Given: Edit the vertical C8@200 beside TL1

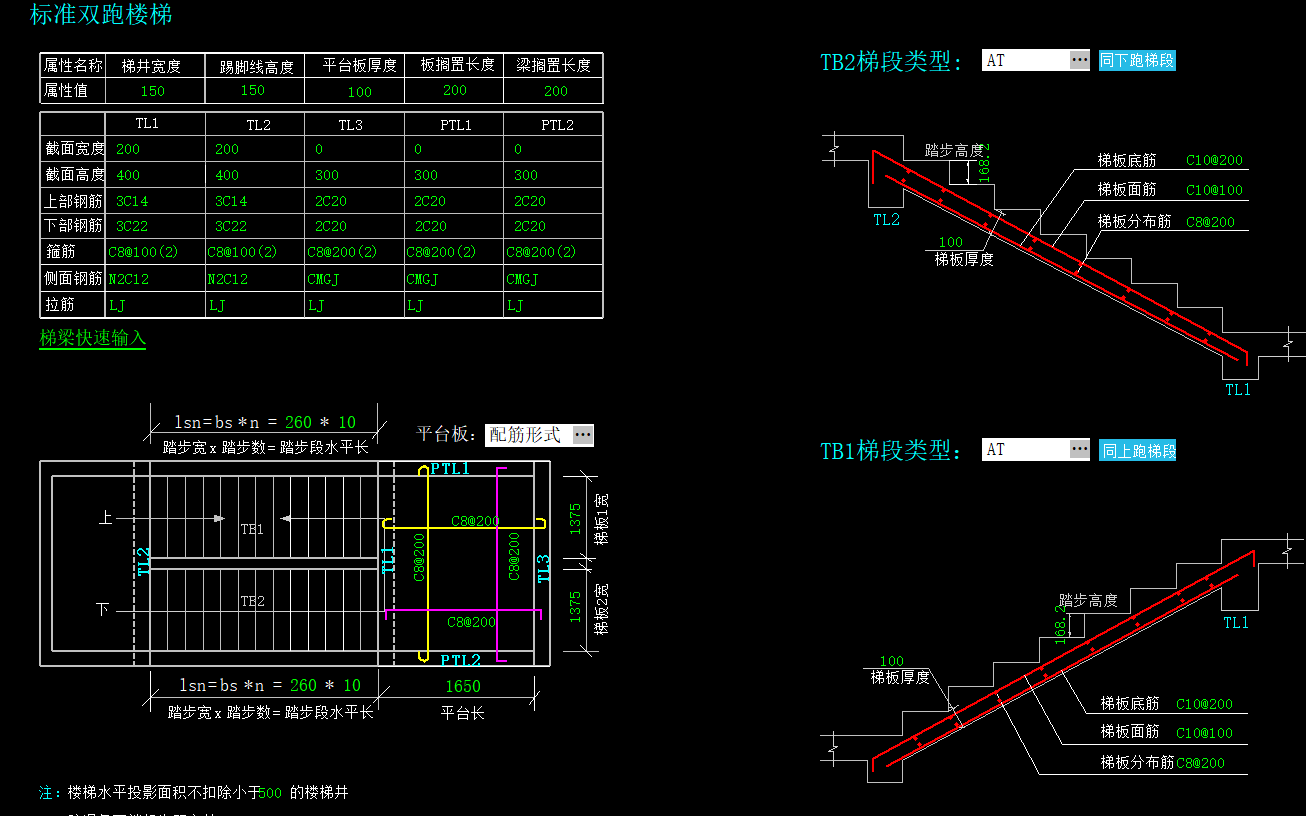Looking at the screenshot, I should pyautogui.click(x=420, y=556).
